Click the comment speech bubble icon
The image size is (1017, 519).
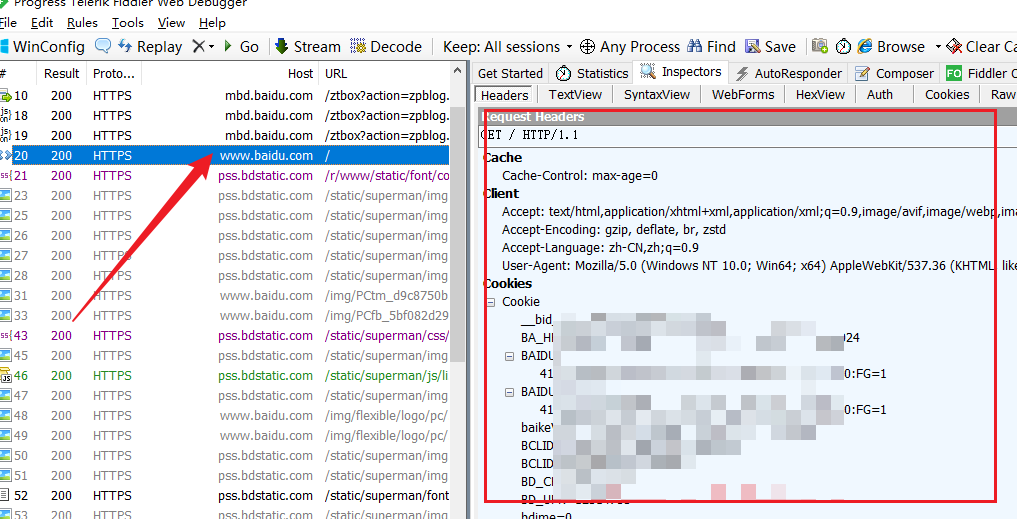tap(103, 46)
